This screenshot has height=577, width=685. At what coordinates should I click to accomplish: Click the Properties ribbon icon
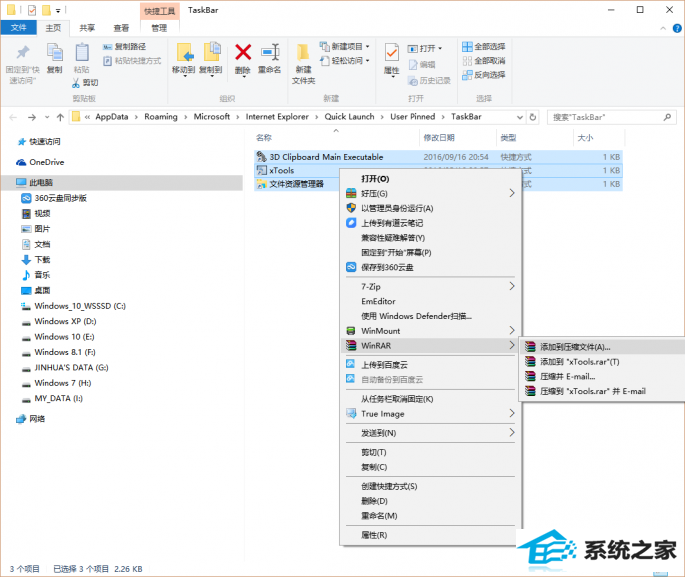391,54
